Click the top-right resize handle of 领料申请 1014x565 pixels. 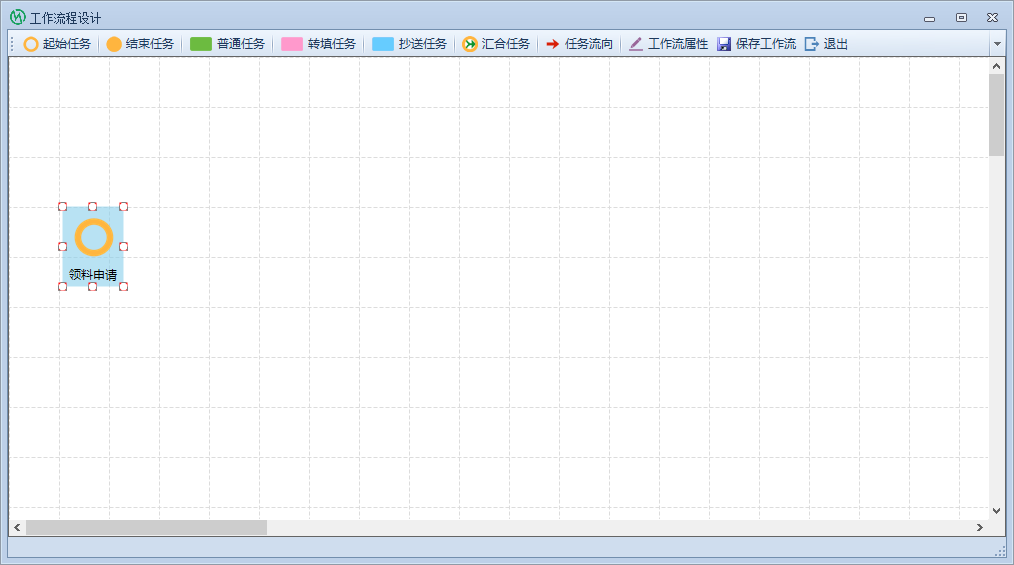coord(123,206)
